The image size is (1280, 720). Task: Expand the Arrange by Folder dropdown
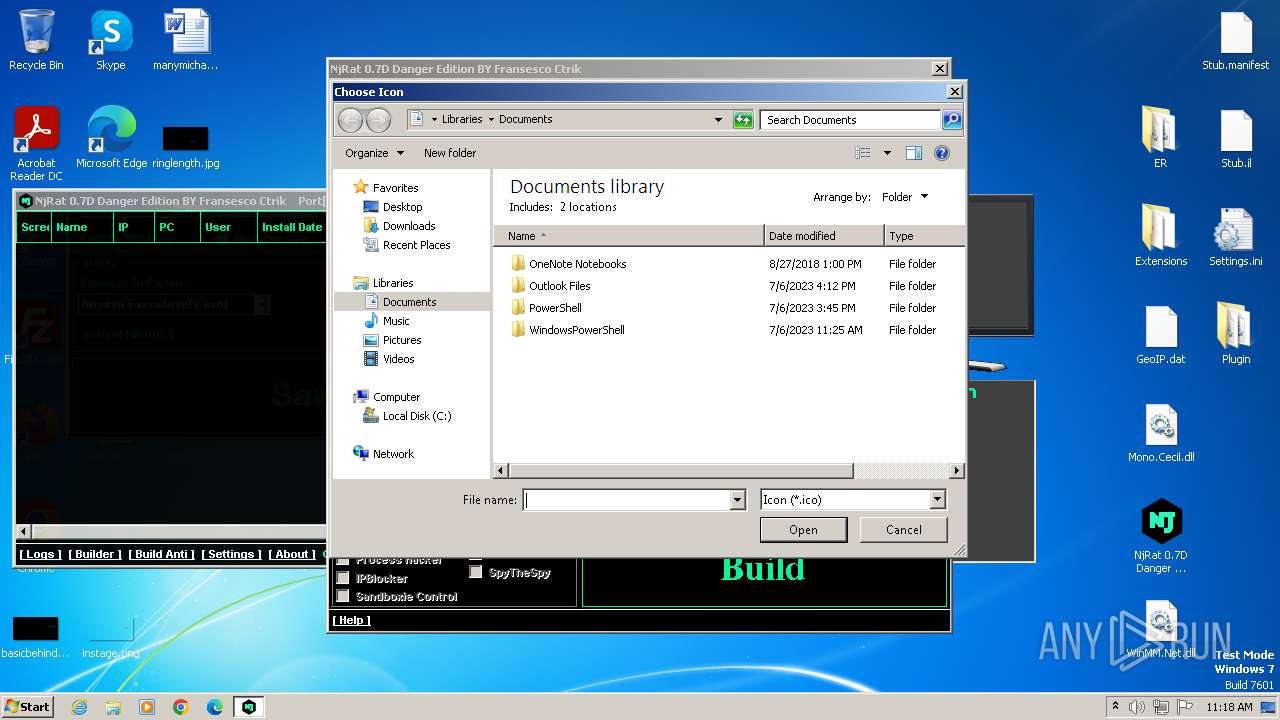click(x=905, y=197)
